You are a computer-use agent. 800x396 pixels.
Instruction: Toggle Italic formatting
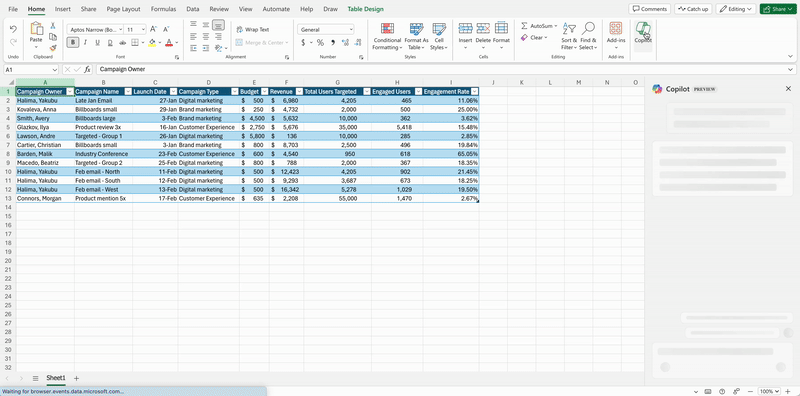pos(85,42)
